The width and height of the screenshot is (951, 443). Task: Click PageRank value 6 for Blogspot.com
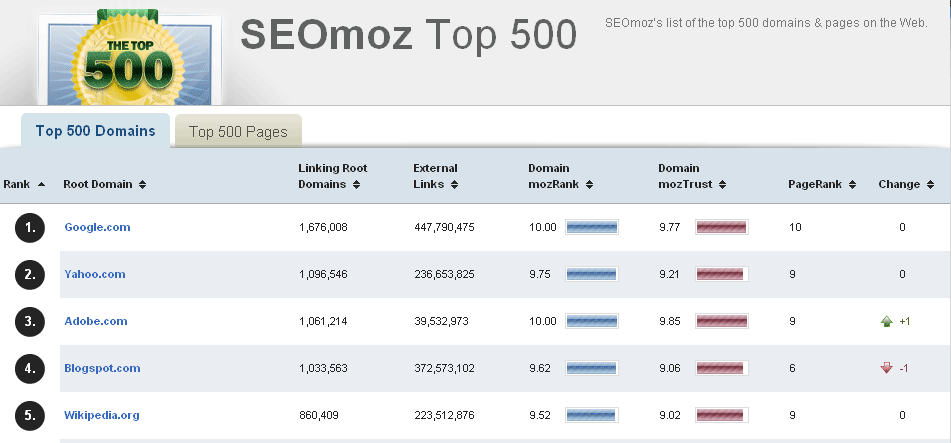pyautogui.click(x=792, y=368)
